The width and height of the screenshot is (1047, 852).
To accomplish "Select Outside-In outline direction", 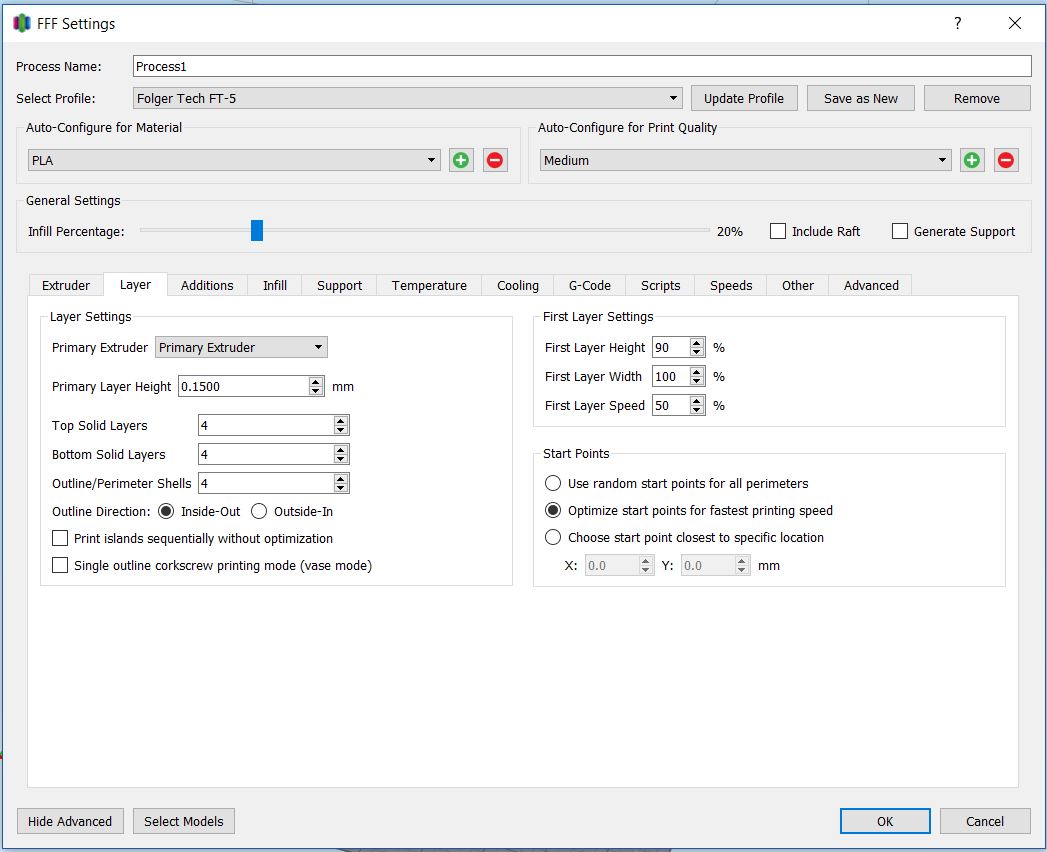I will click(259, 511).
